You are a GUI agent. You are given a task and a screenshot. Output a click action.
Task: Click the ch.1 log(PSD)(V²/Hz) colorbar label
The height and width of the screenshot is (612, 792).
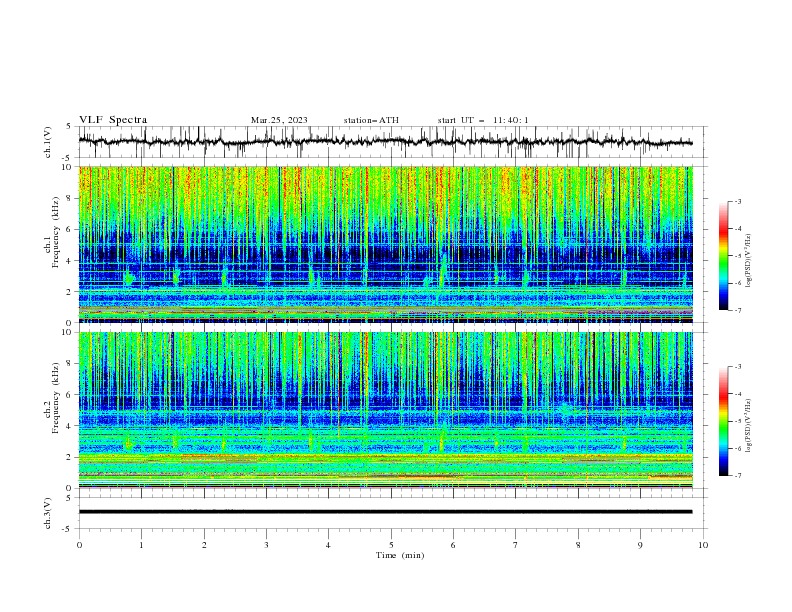748,261
